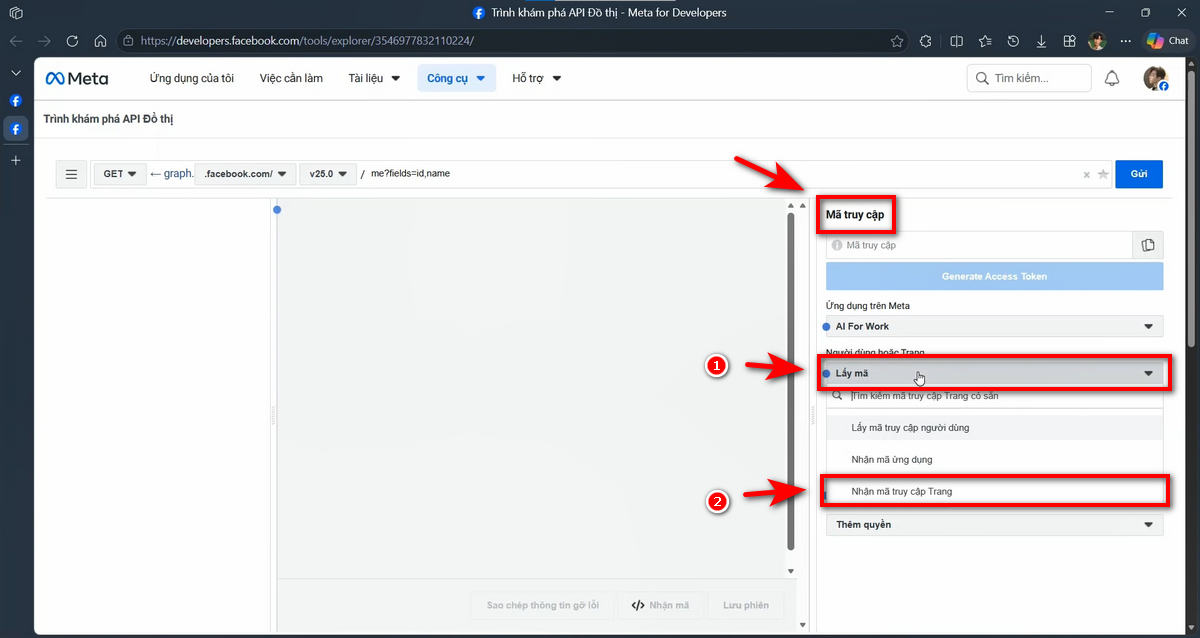1200x638 pixels.
Task: Open the Công cụ menu
Action: coord(456,78)
